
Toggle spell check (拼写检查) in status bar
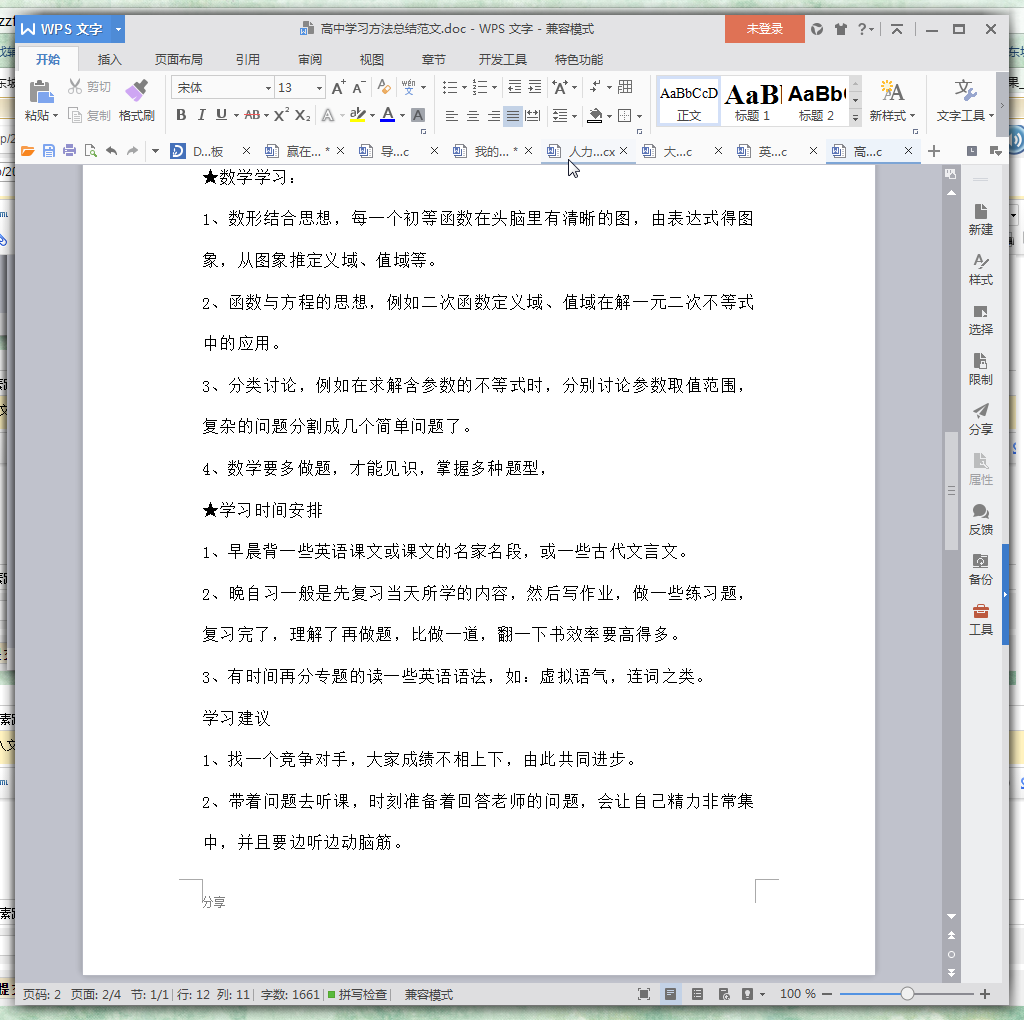357,995
